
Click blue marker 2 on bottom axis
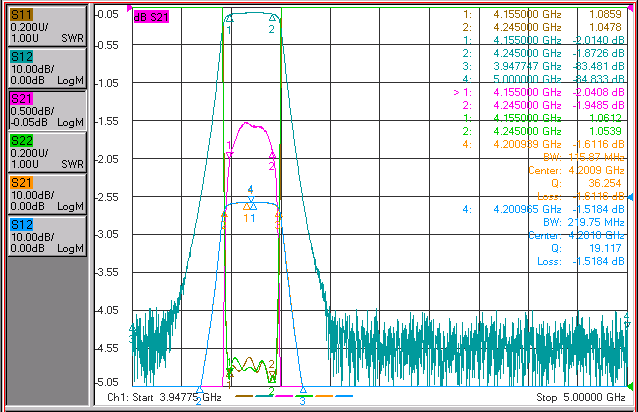[199, 390]
